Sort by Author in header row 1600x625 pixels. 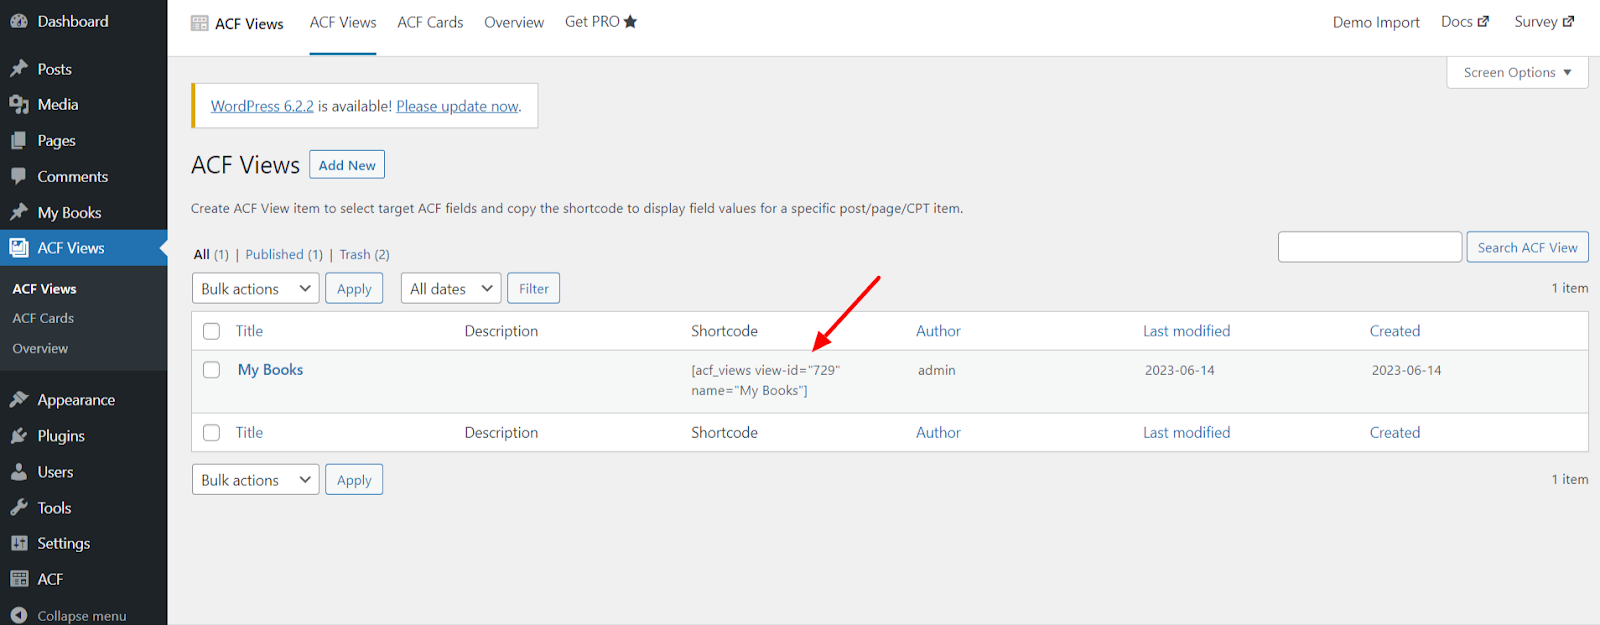pyautogui.click(x=938, y=331)
